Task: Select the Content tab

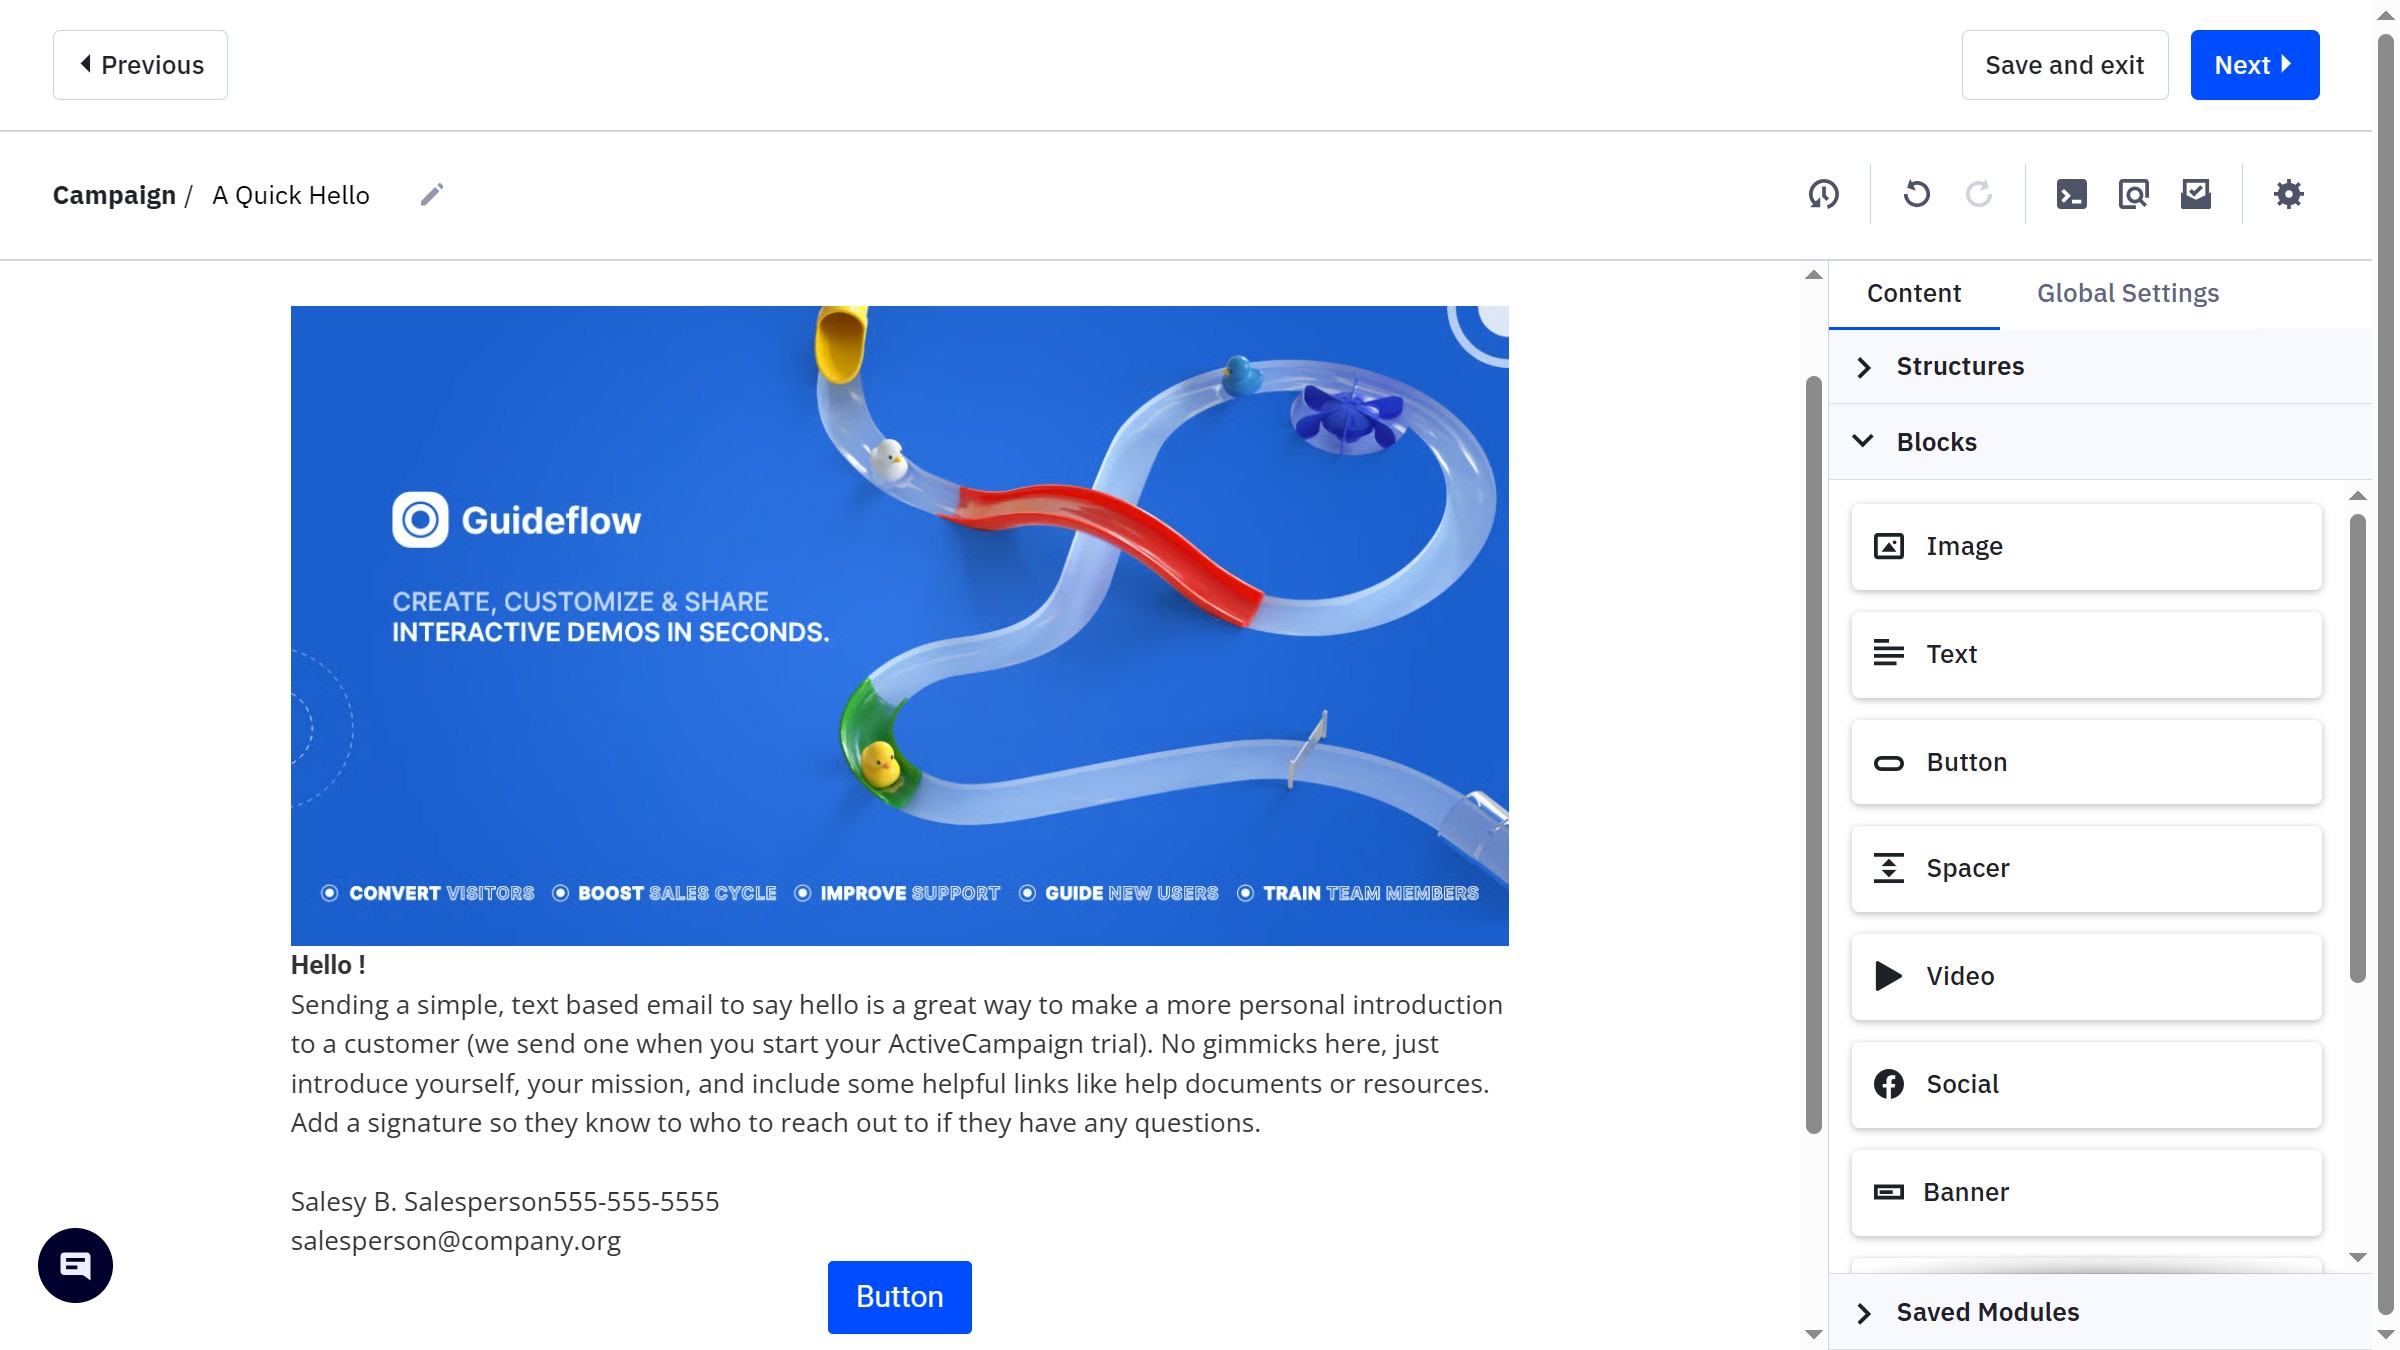Action: point(1913,293)
